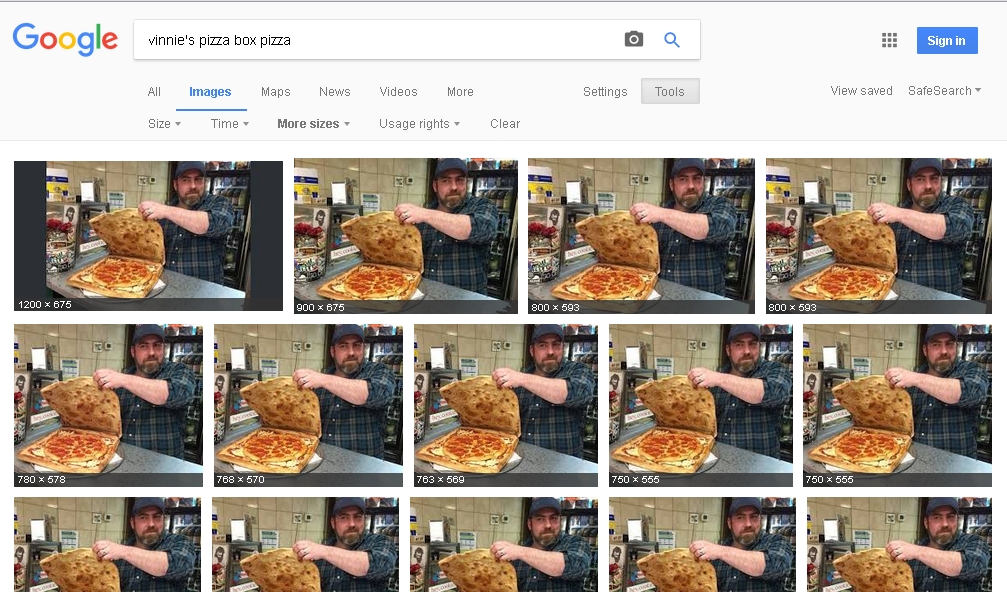Click the Google logo
This screenshot has width=1007, height=592.
click(x=65, y=39)
